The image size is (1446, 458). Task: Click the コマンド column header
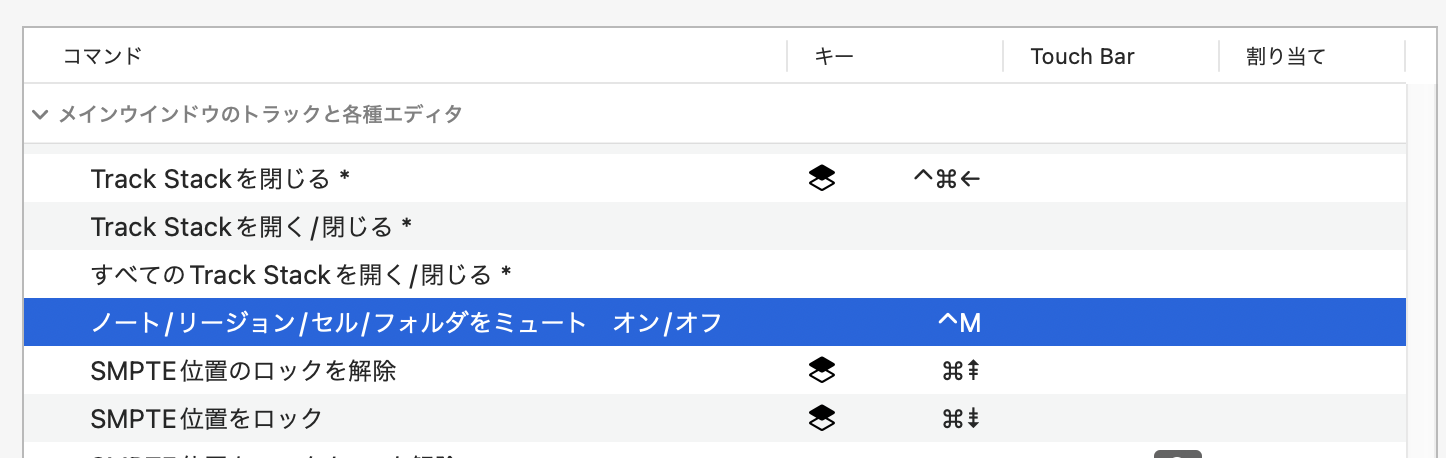(x=102, y=56)
